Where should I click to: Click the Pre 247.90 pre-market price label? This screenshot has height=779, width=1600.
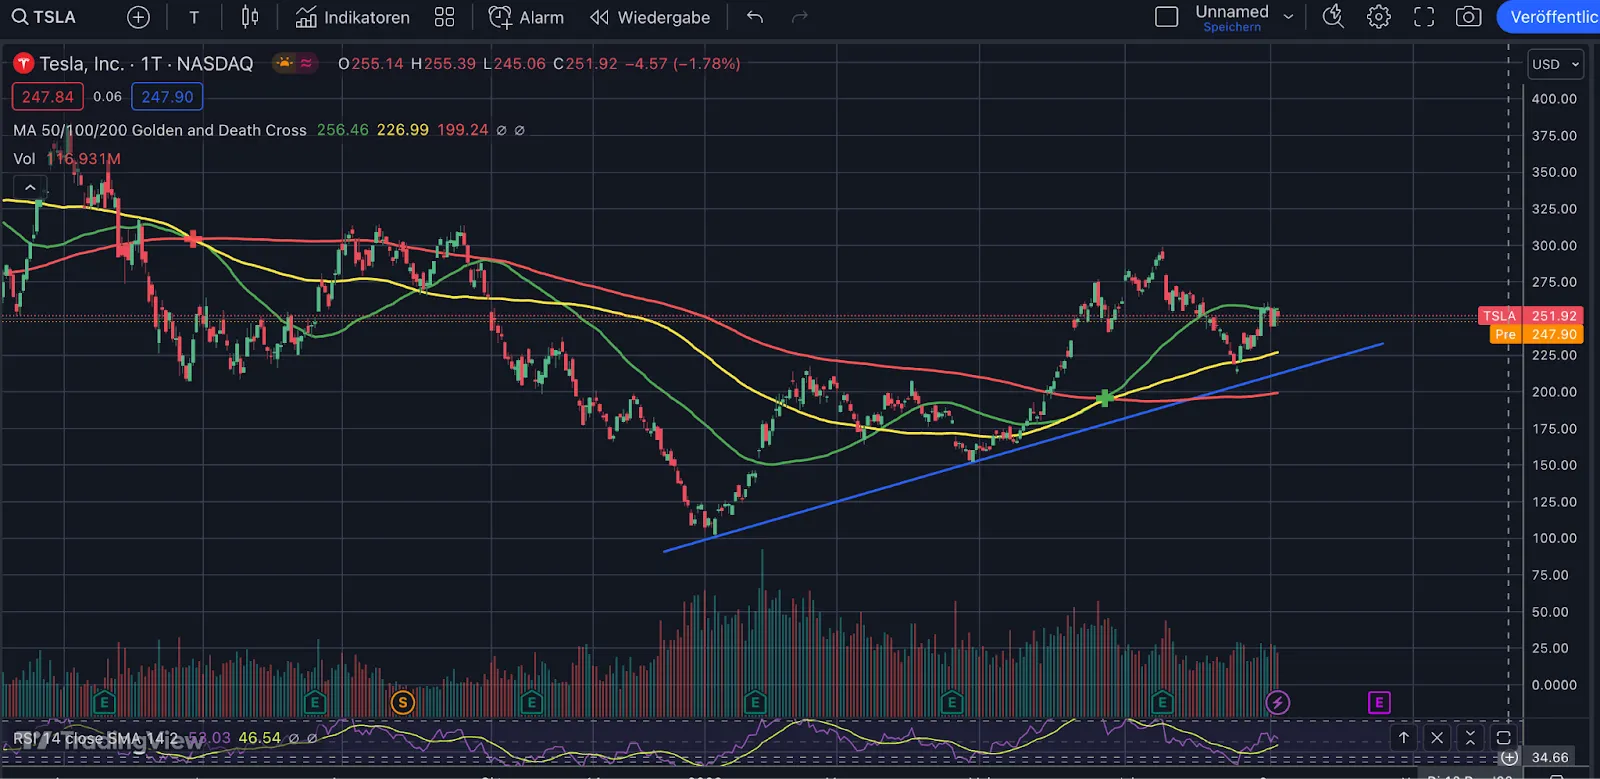coord(1536,334)
